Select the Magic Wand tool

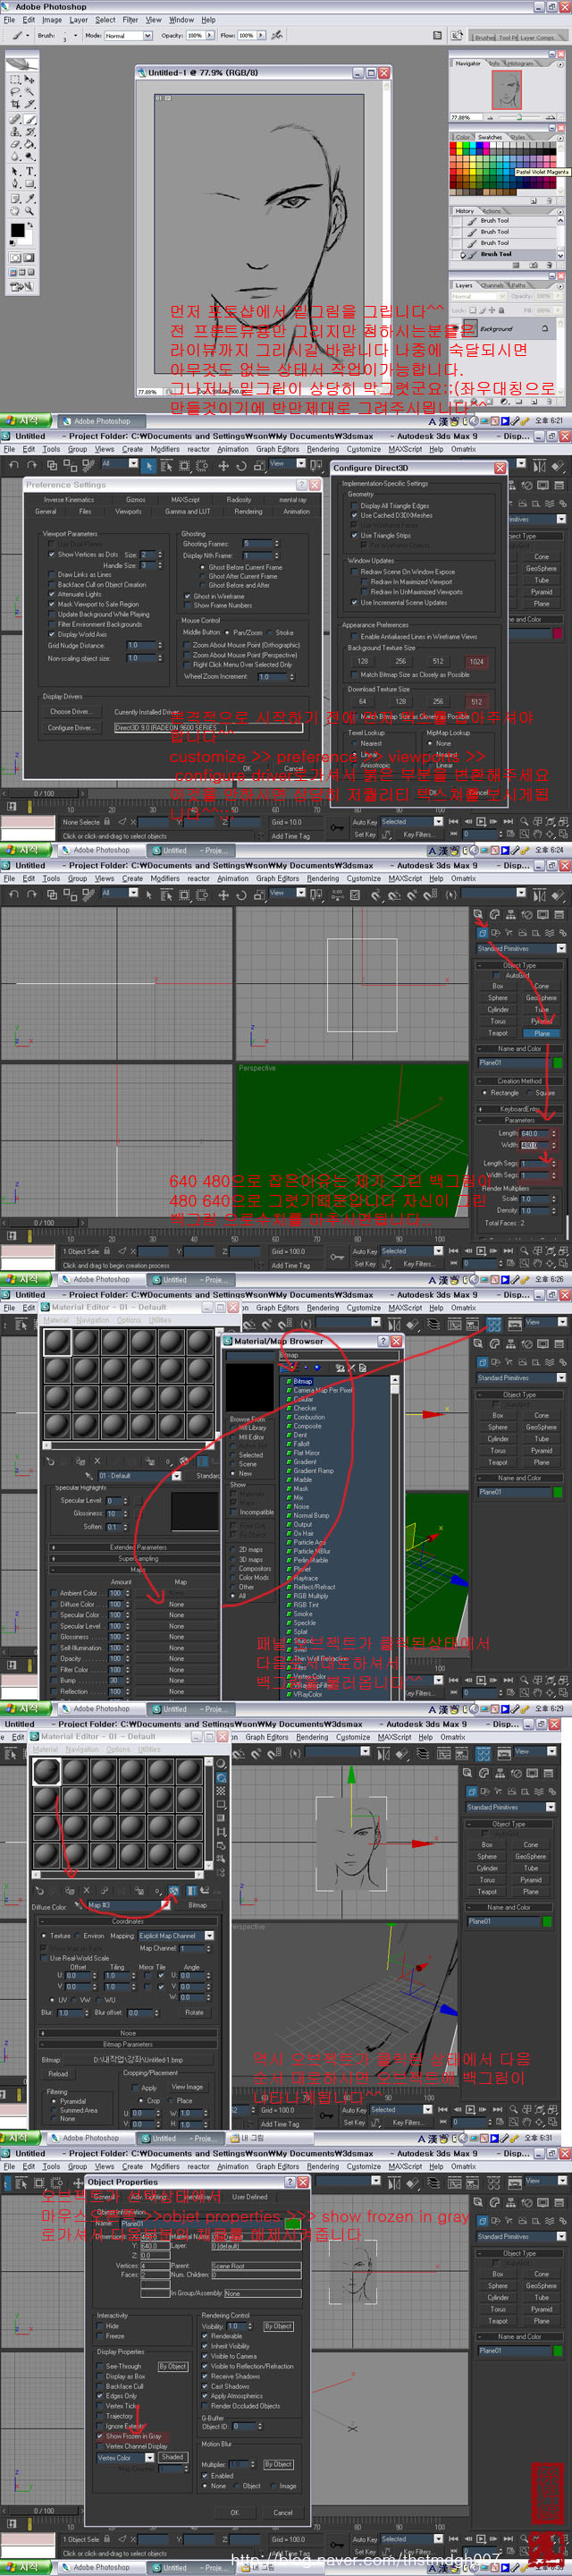(30, 91)
